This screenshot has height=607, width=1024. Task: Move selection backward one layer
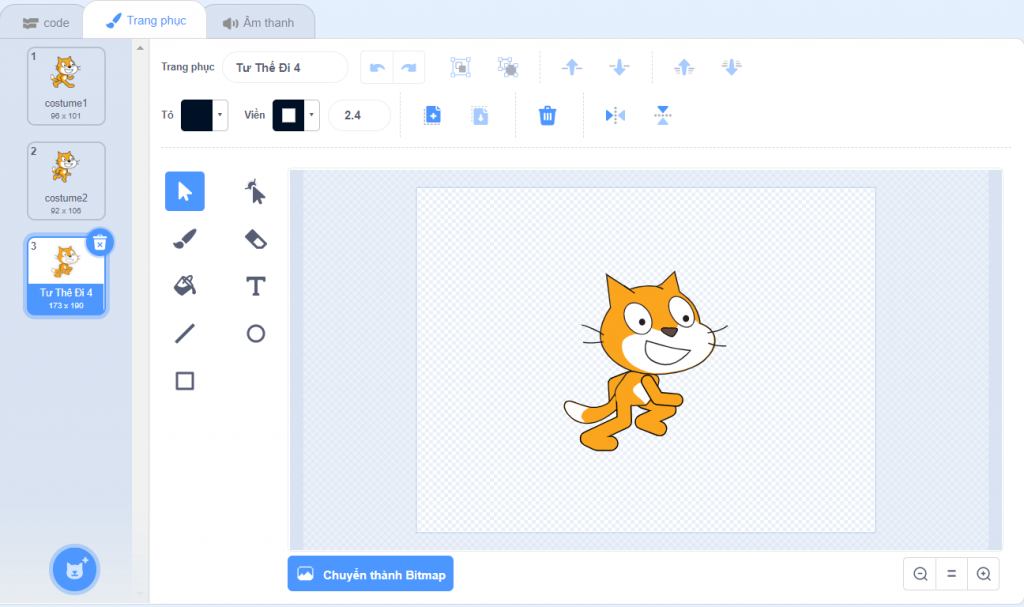(619, 67)
